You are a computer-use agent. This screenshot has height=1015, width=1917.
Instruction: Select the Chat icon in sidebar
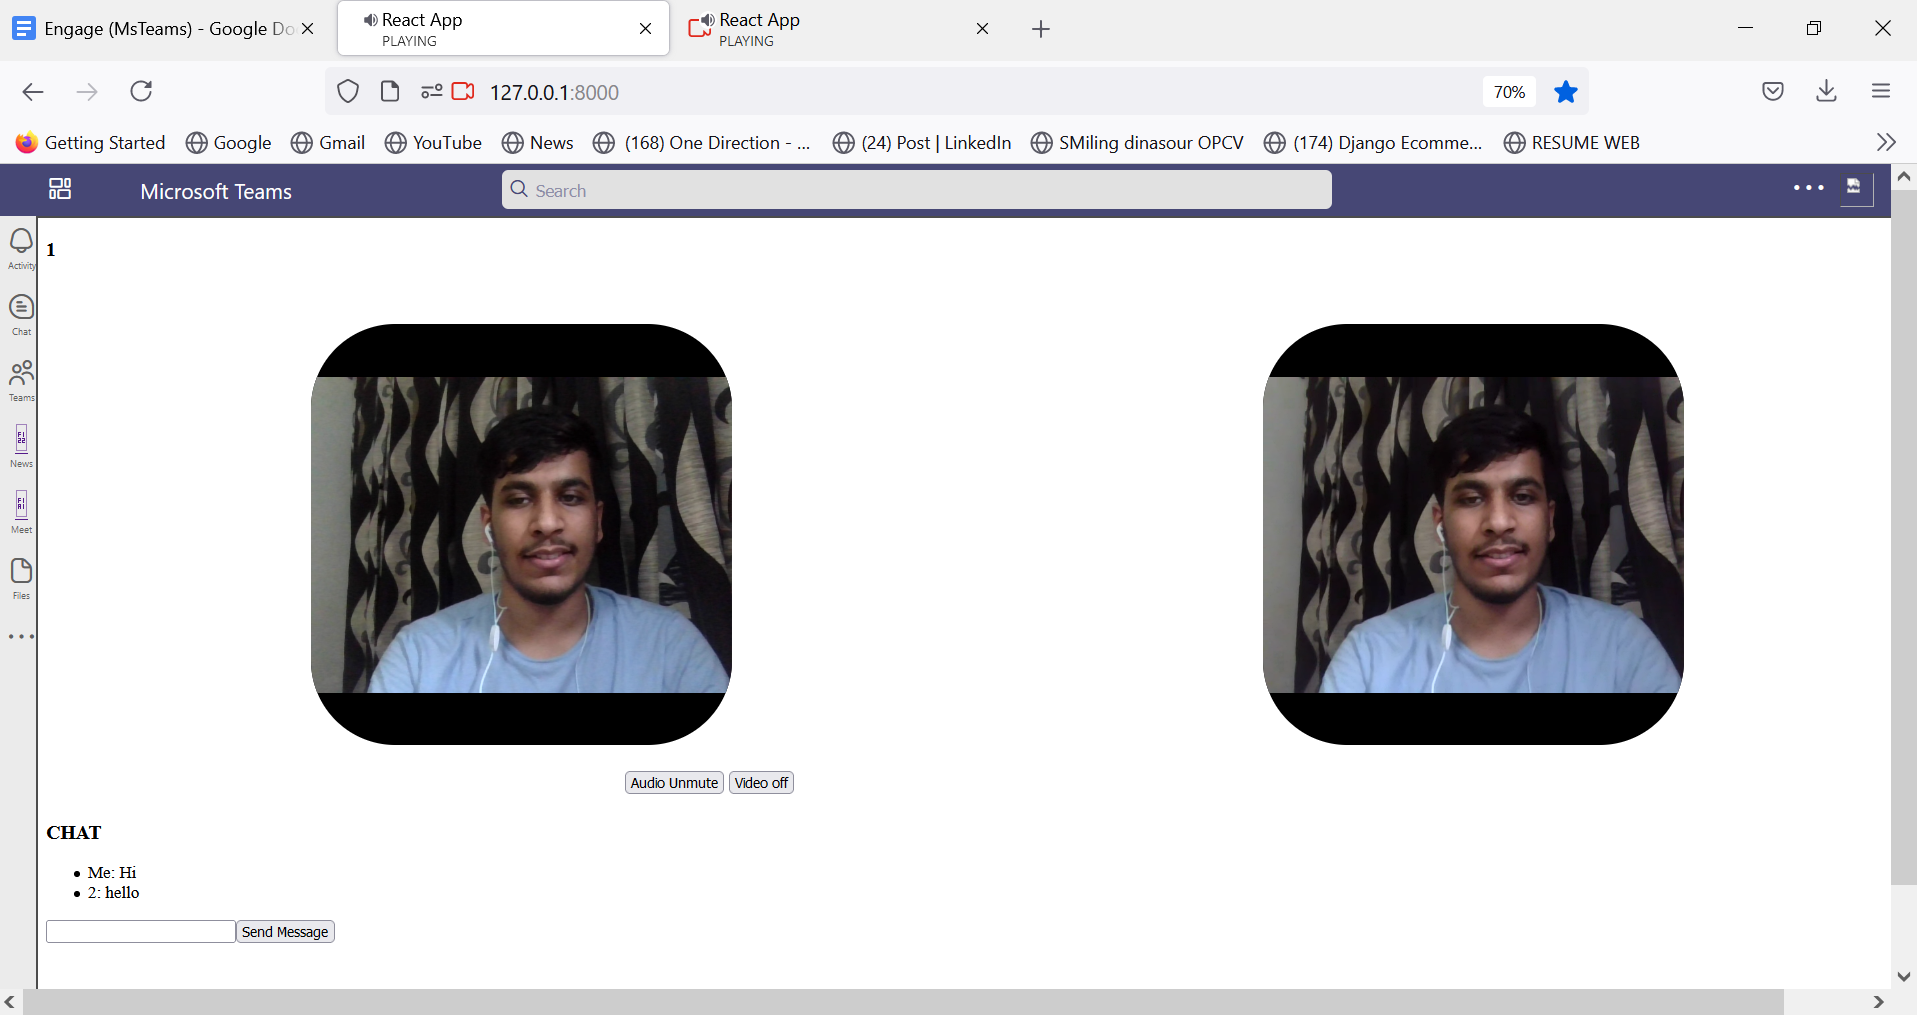[20, 312]
